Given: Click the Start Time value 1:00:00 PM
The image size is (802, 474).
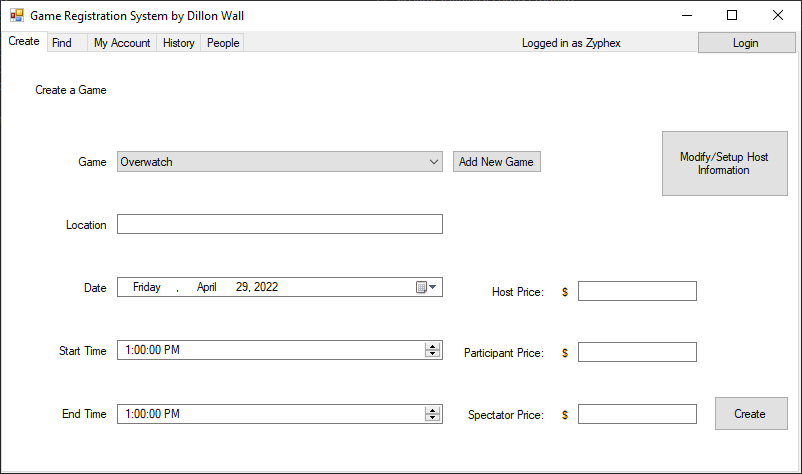Looking at the screenshot, I should coord(152,350).
